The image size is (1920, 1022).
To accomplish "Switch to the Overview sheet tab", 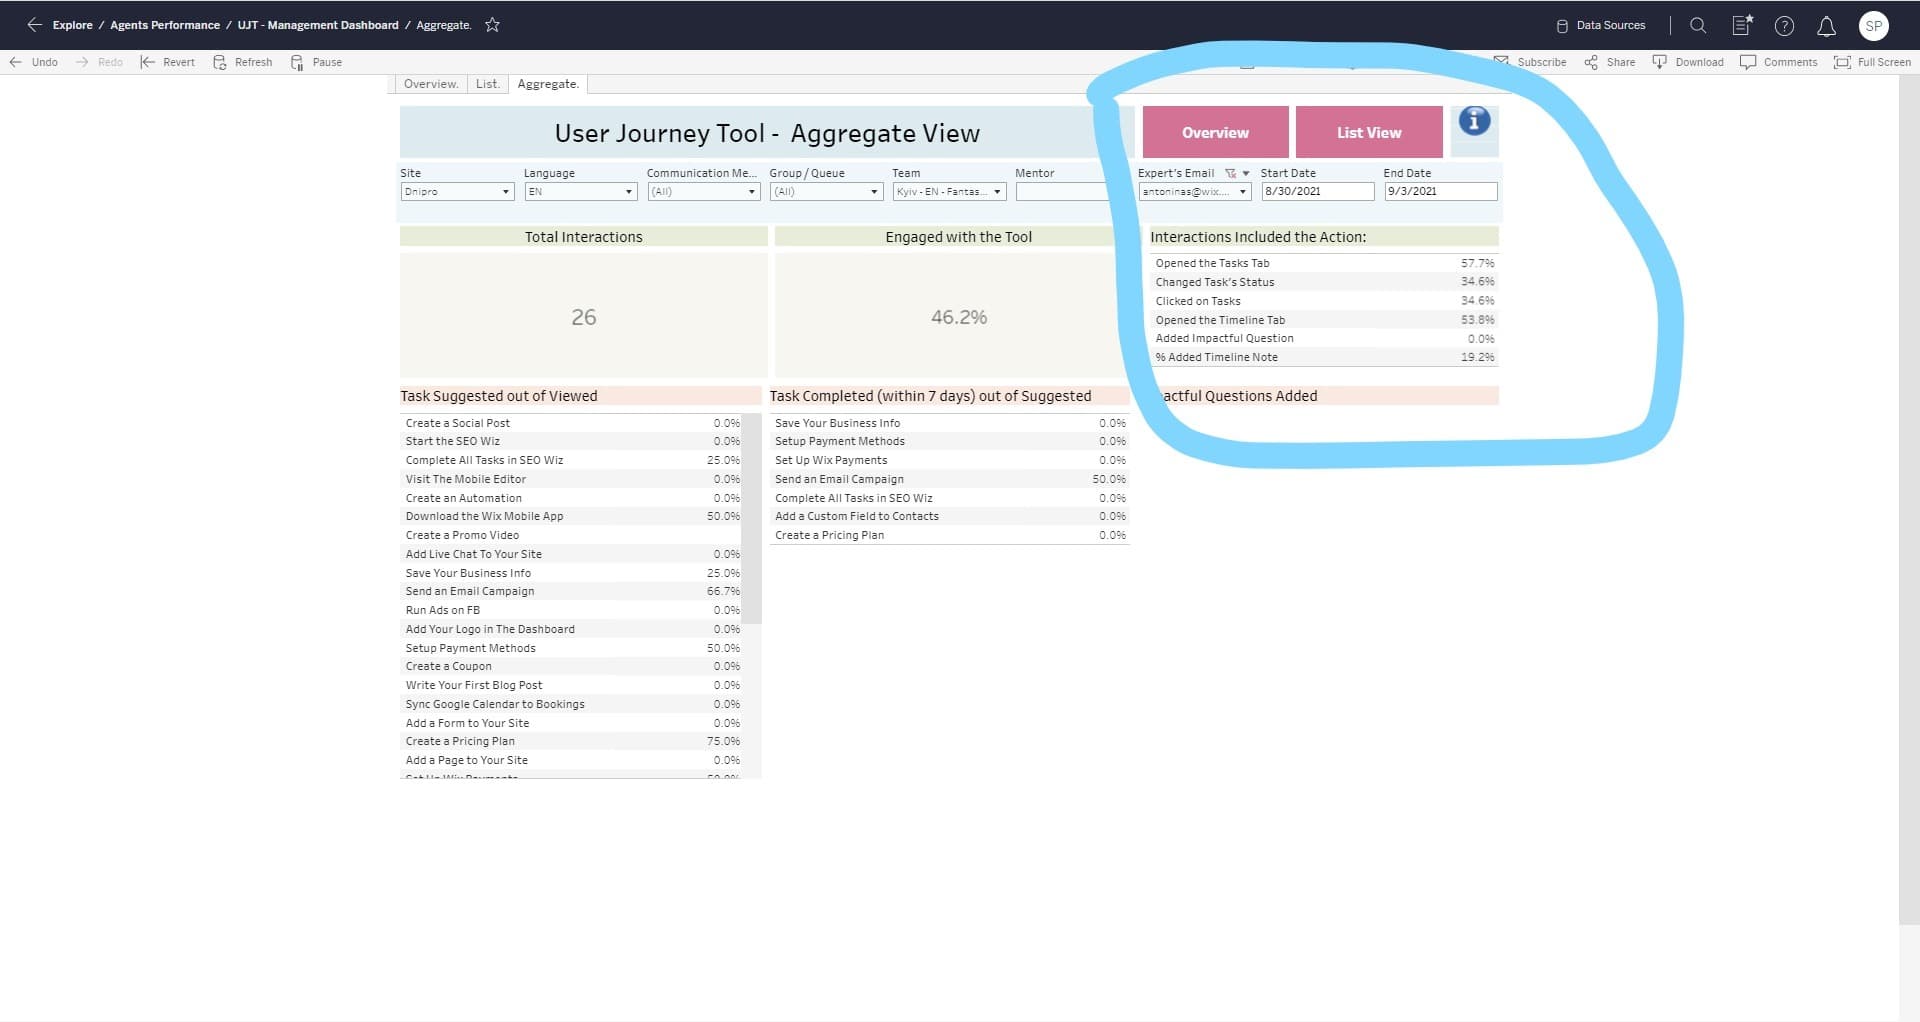I will (x=431, y=84).
